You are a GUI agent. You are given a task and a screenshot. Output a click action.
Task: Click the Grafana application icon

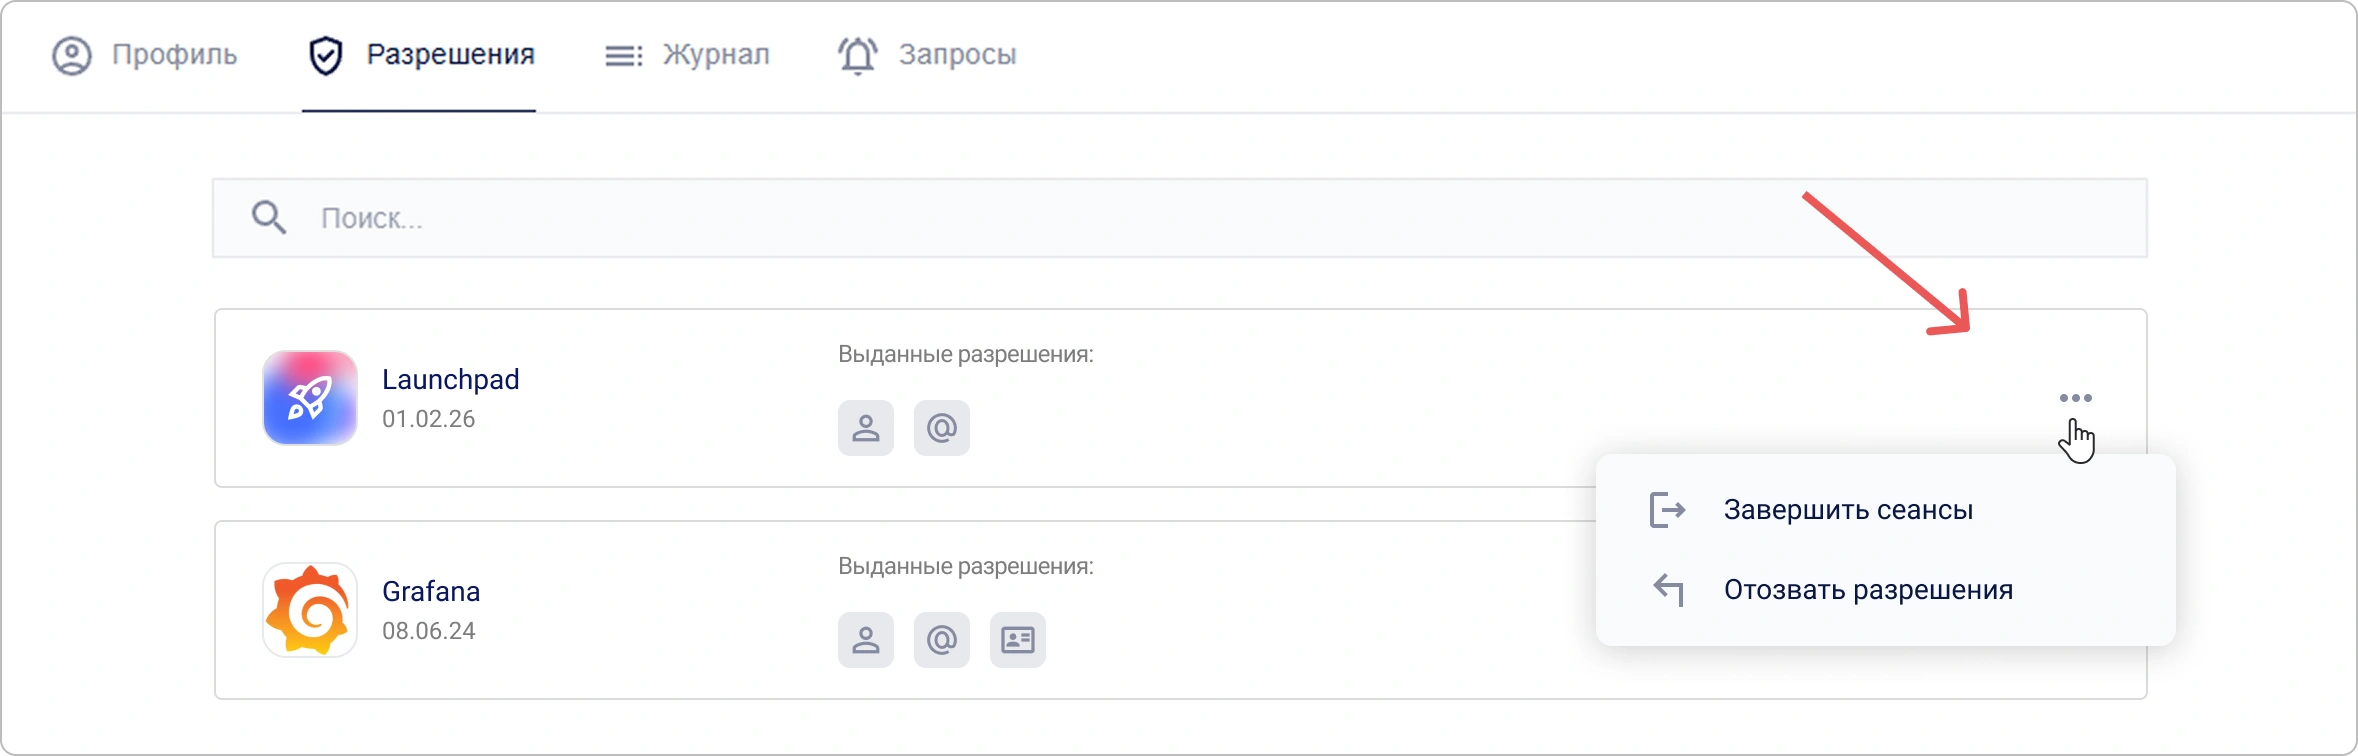pyautogui.click(x=309, y=609)
